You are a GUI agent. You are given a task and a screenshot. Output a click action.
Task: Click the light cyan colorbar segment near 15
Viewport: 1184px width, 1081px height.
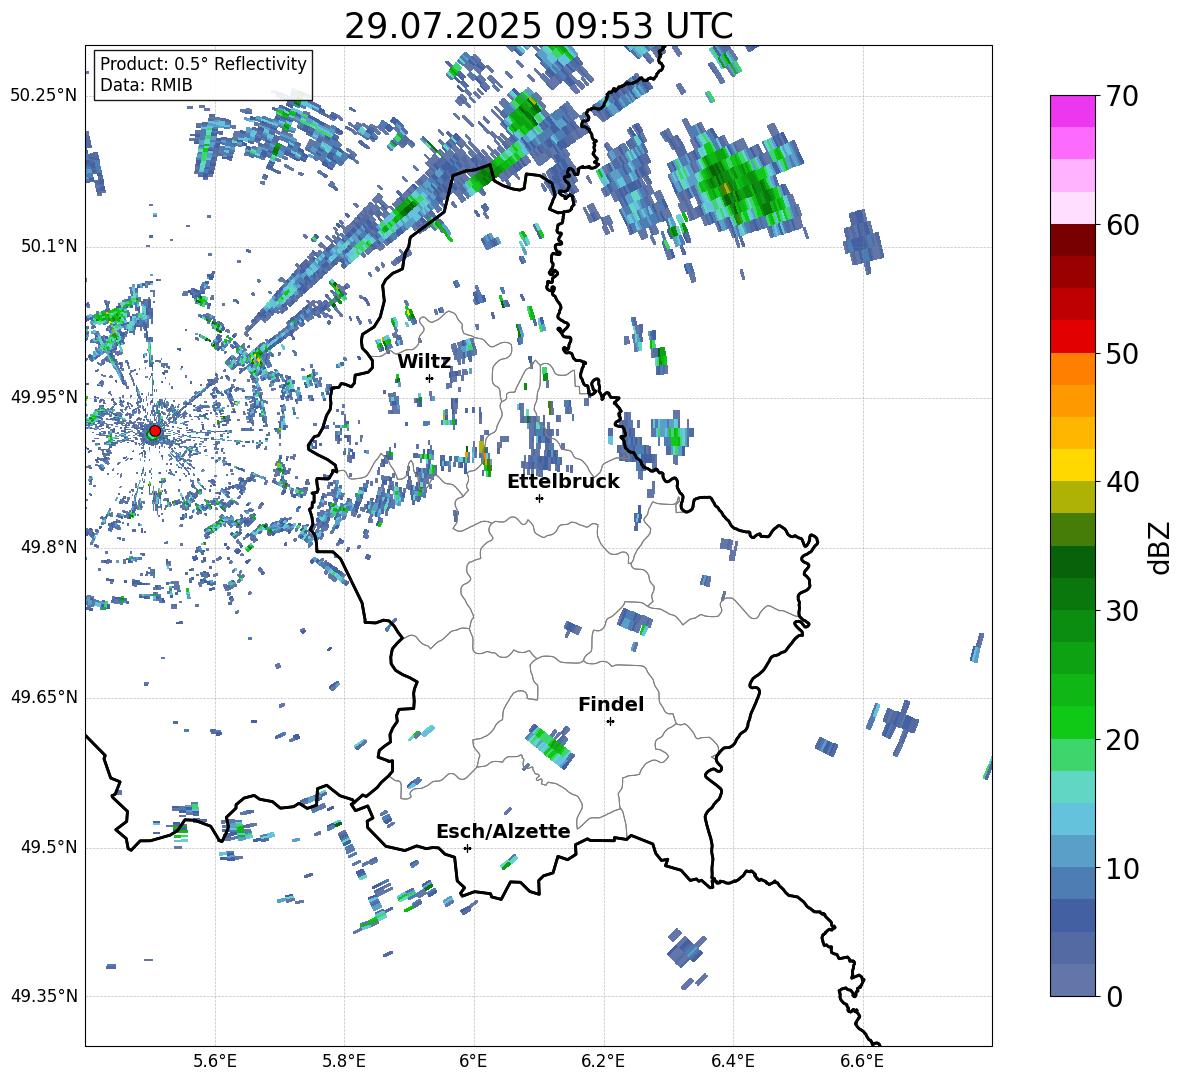click(x=1072, y=787)
